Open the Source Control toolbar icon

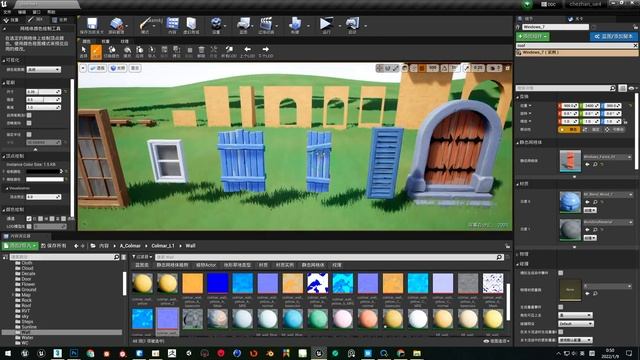tap(116, 25)
